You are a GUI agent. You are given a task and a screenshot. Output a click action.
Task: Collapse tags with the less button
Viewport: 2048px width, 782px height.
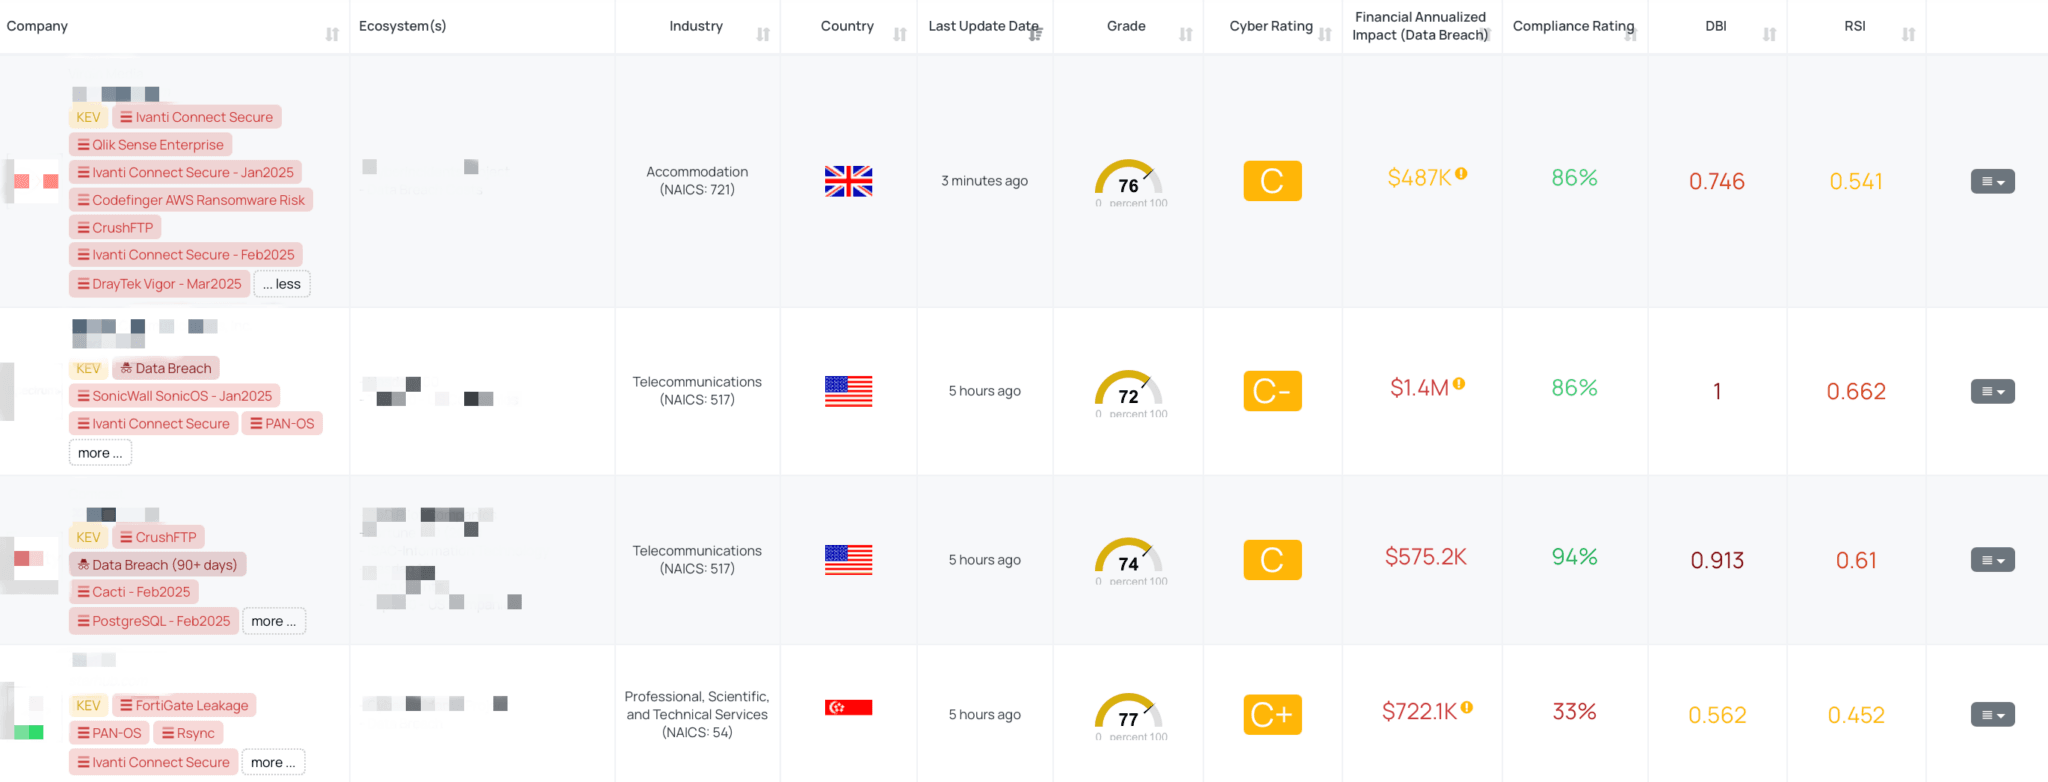[x=282, y=285]
